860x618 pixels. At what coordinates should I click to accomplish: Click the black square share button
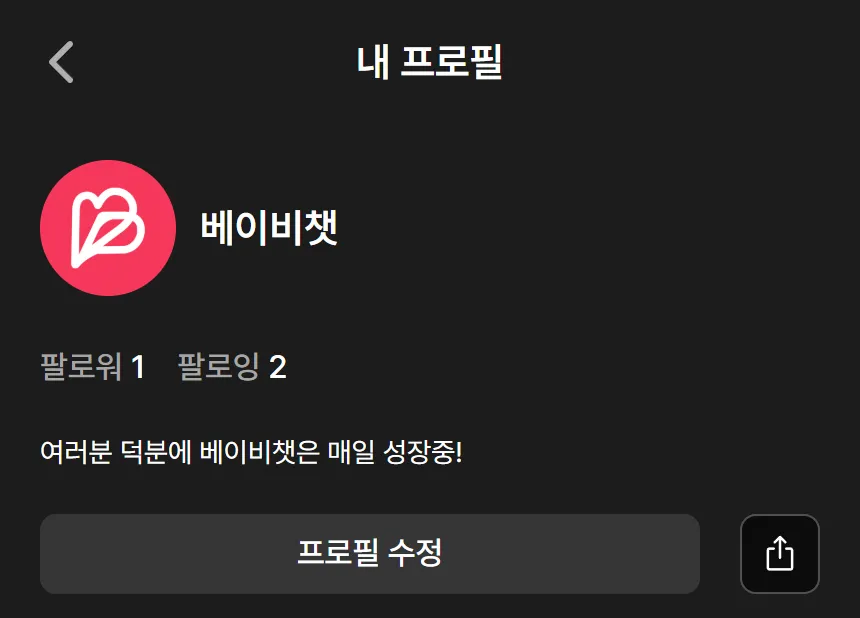[x=779, y=554]
